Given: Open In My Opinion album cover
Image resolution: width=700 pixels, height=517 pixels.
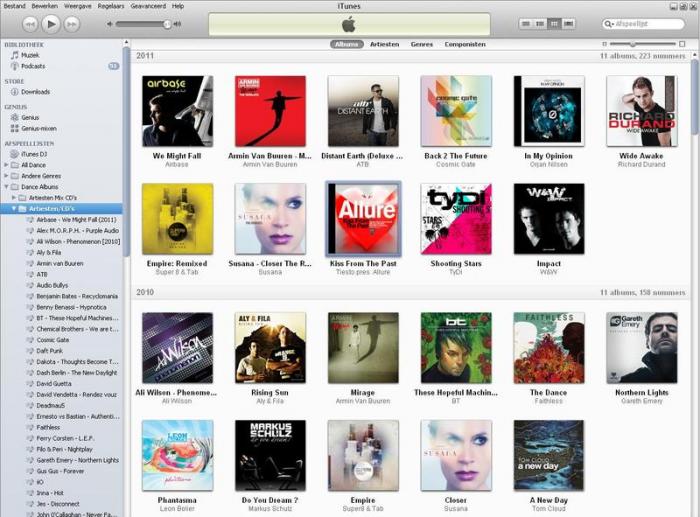Looking at the screenshot, I should click(549, 111).
